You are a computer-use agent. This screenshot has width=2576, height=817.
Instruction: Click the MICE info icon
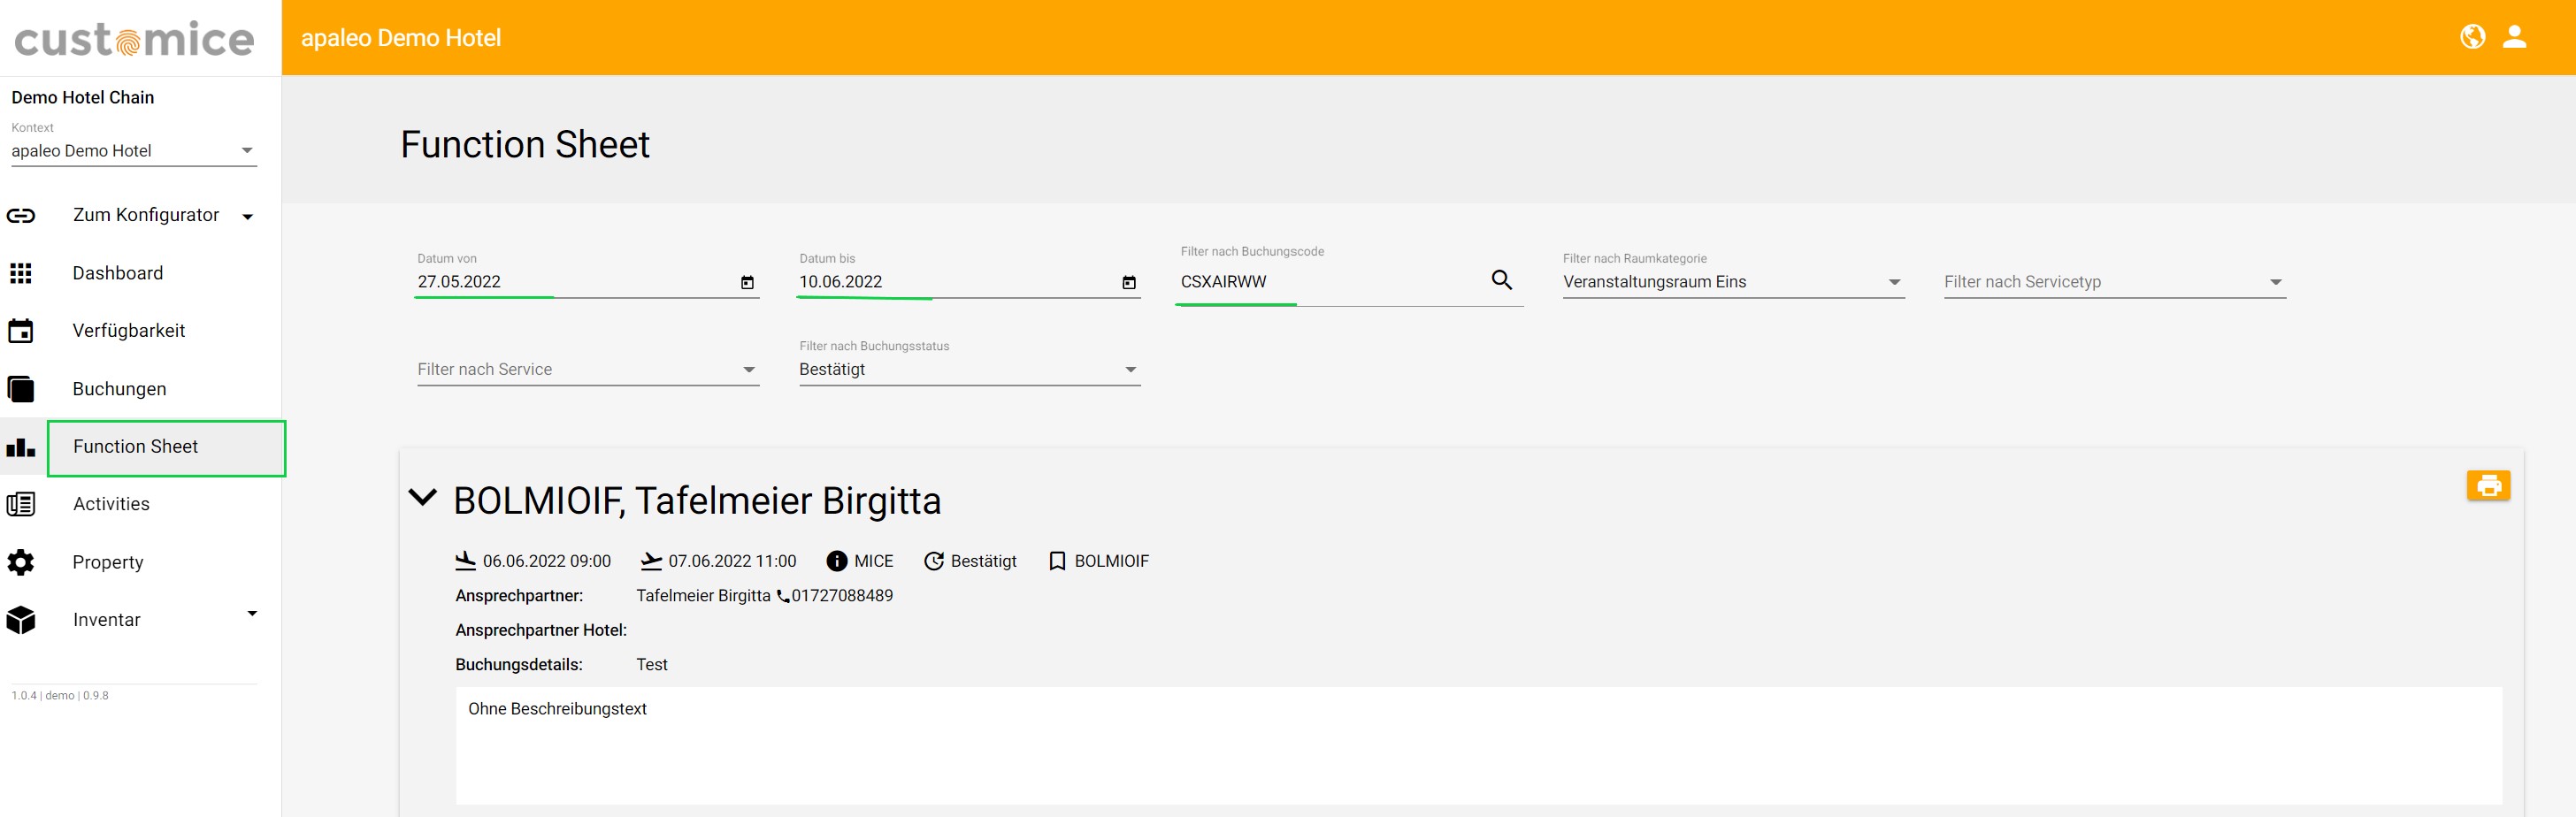pyautogui.click(x=837, y=561)
